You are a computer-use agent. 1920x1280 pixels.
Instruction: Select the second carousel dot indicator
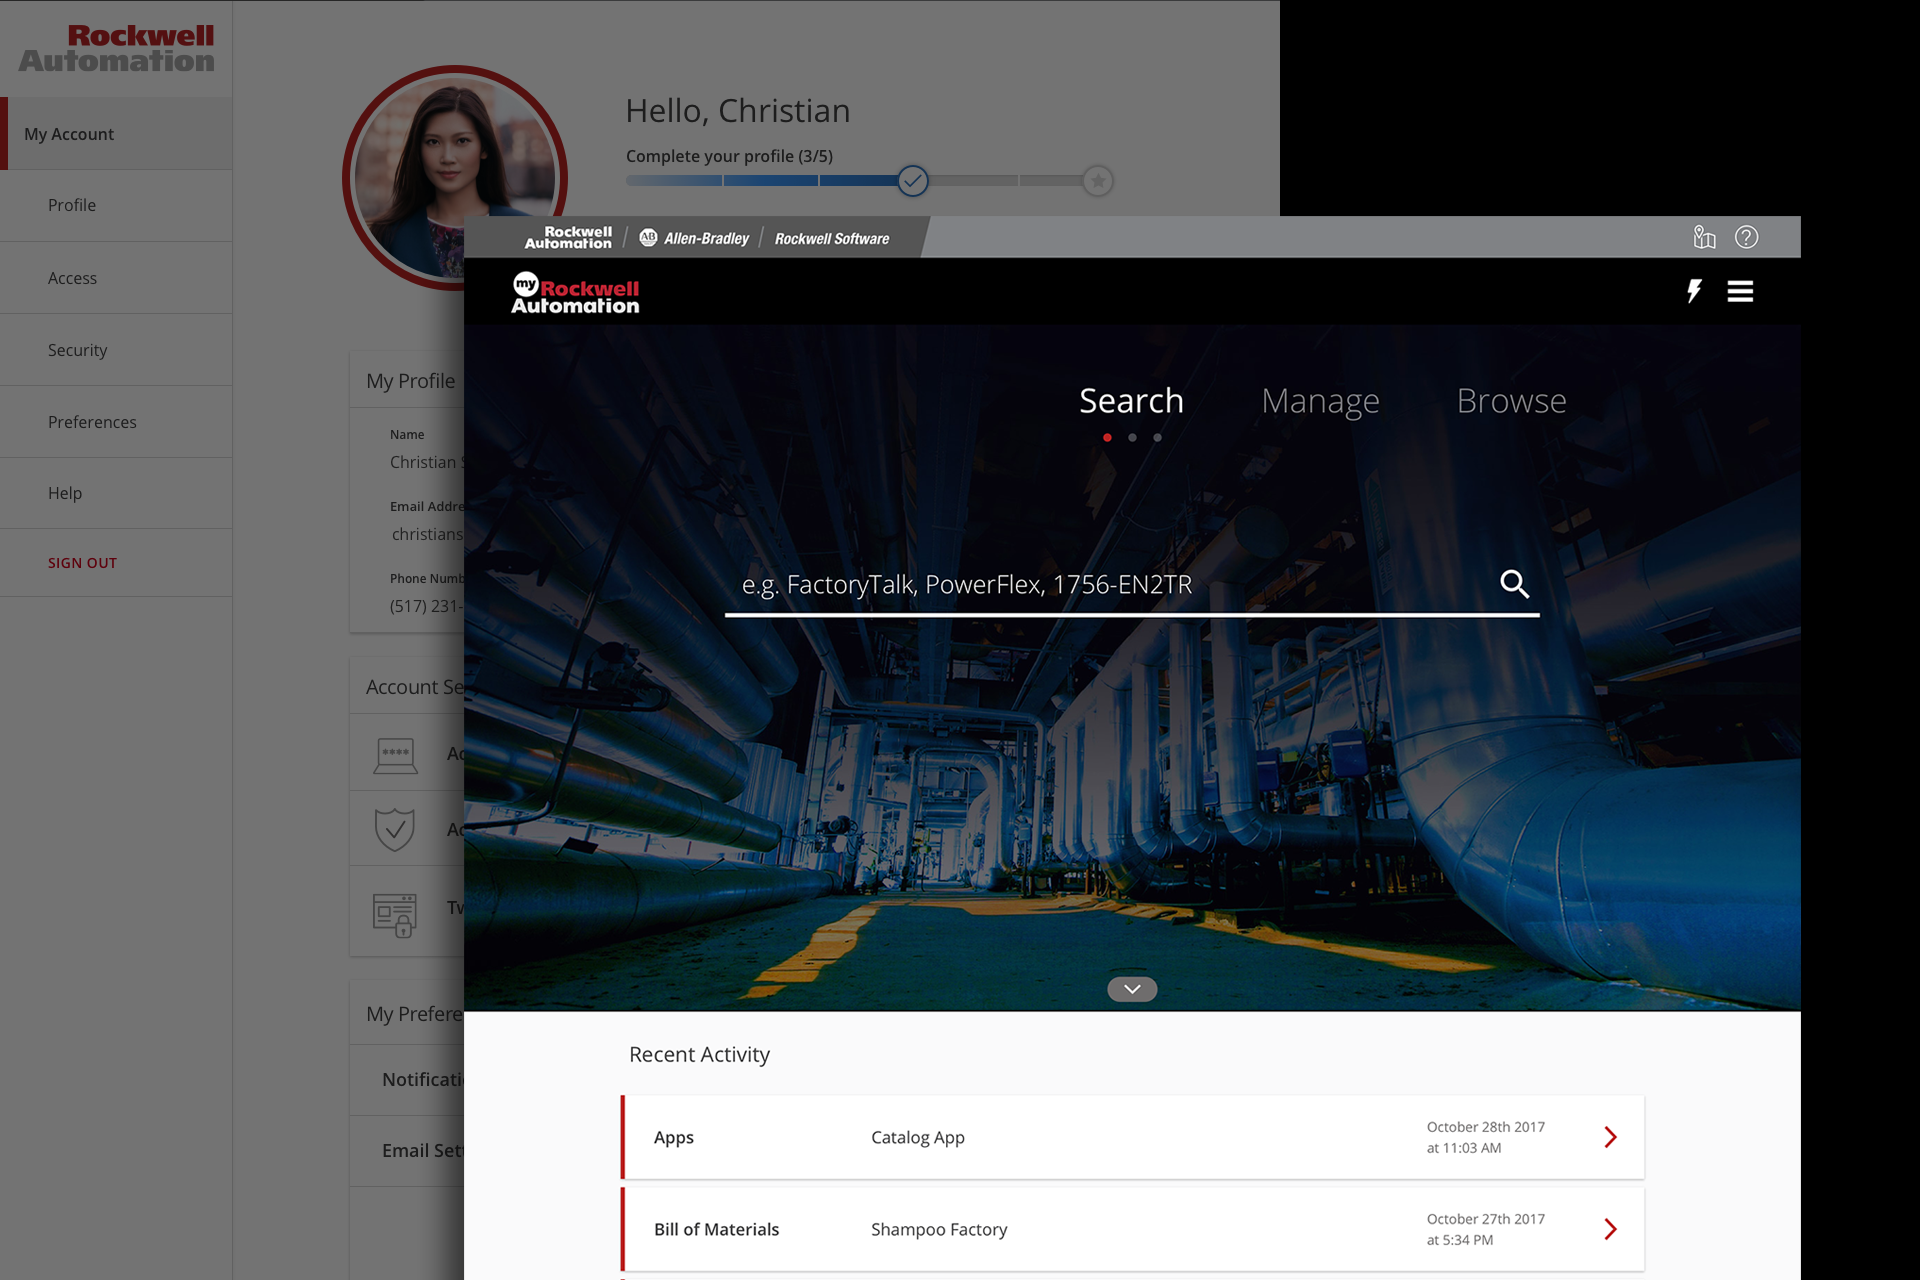(1132, 437)
